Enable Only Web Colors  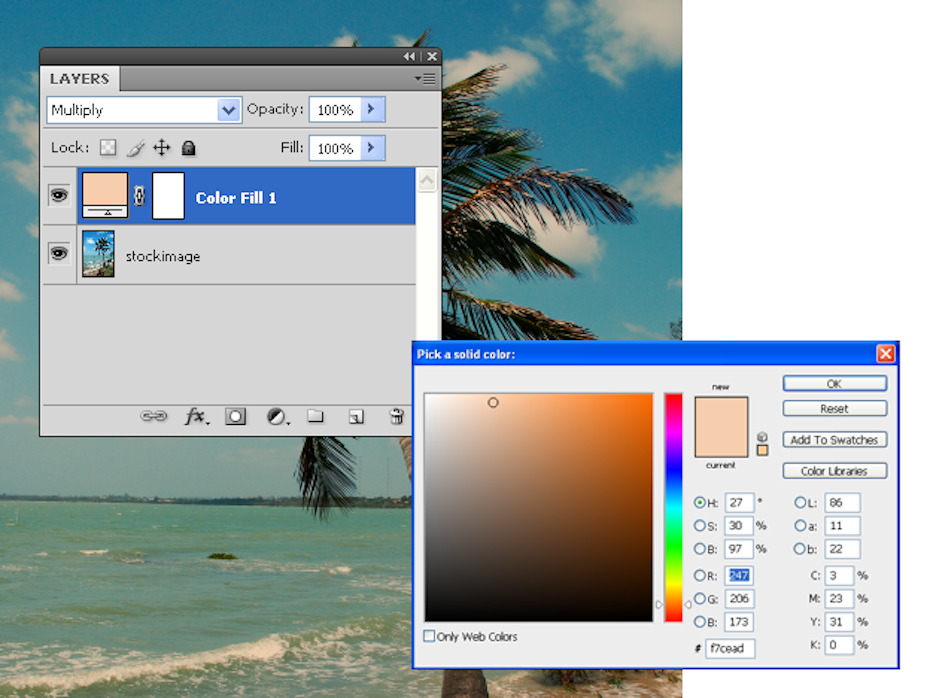pyautogui.click(x=429, y=636)
